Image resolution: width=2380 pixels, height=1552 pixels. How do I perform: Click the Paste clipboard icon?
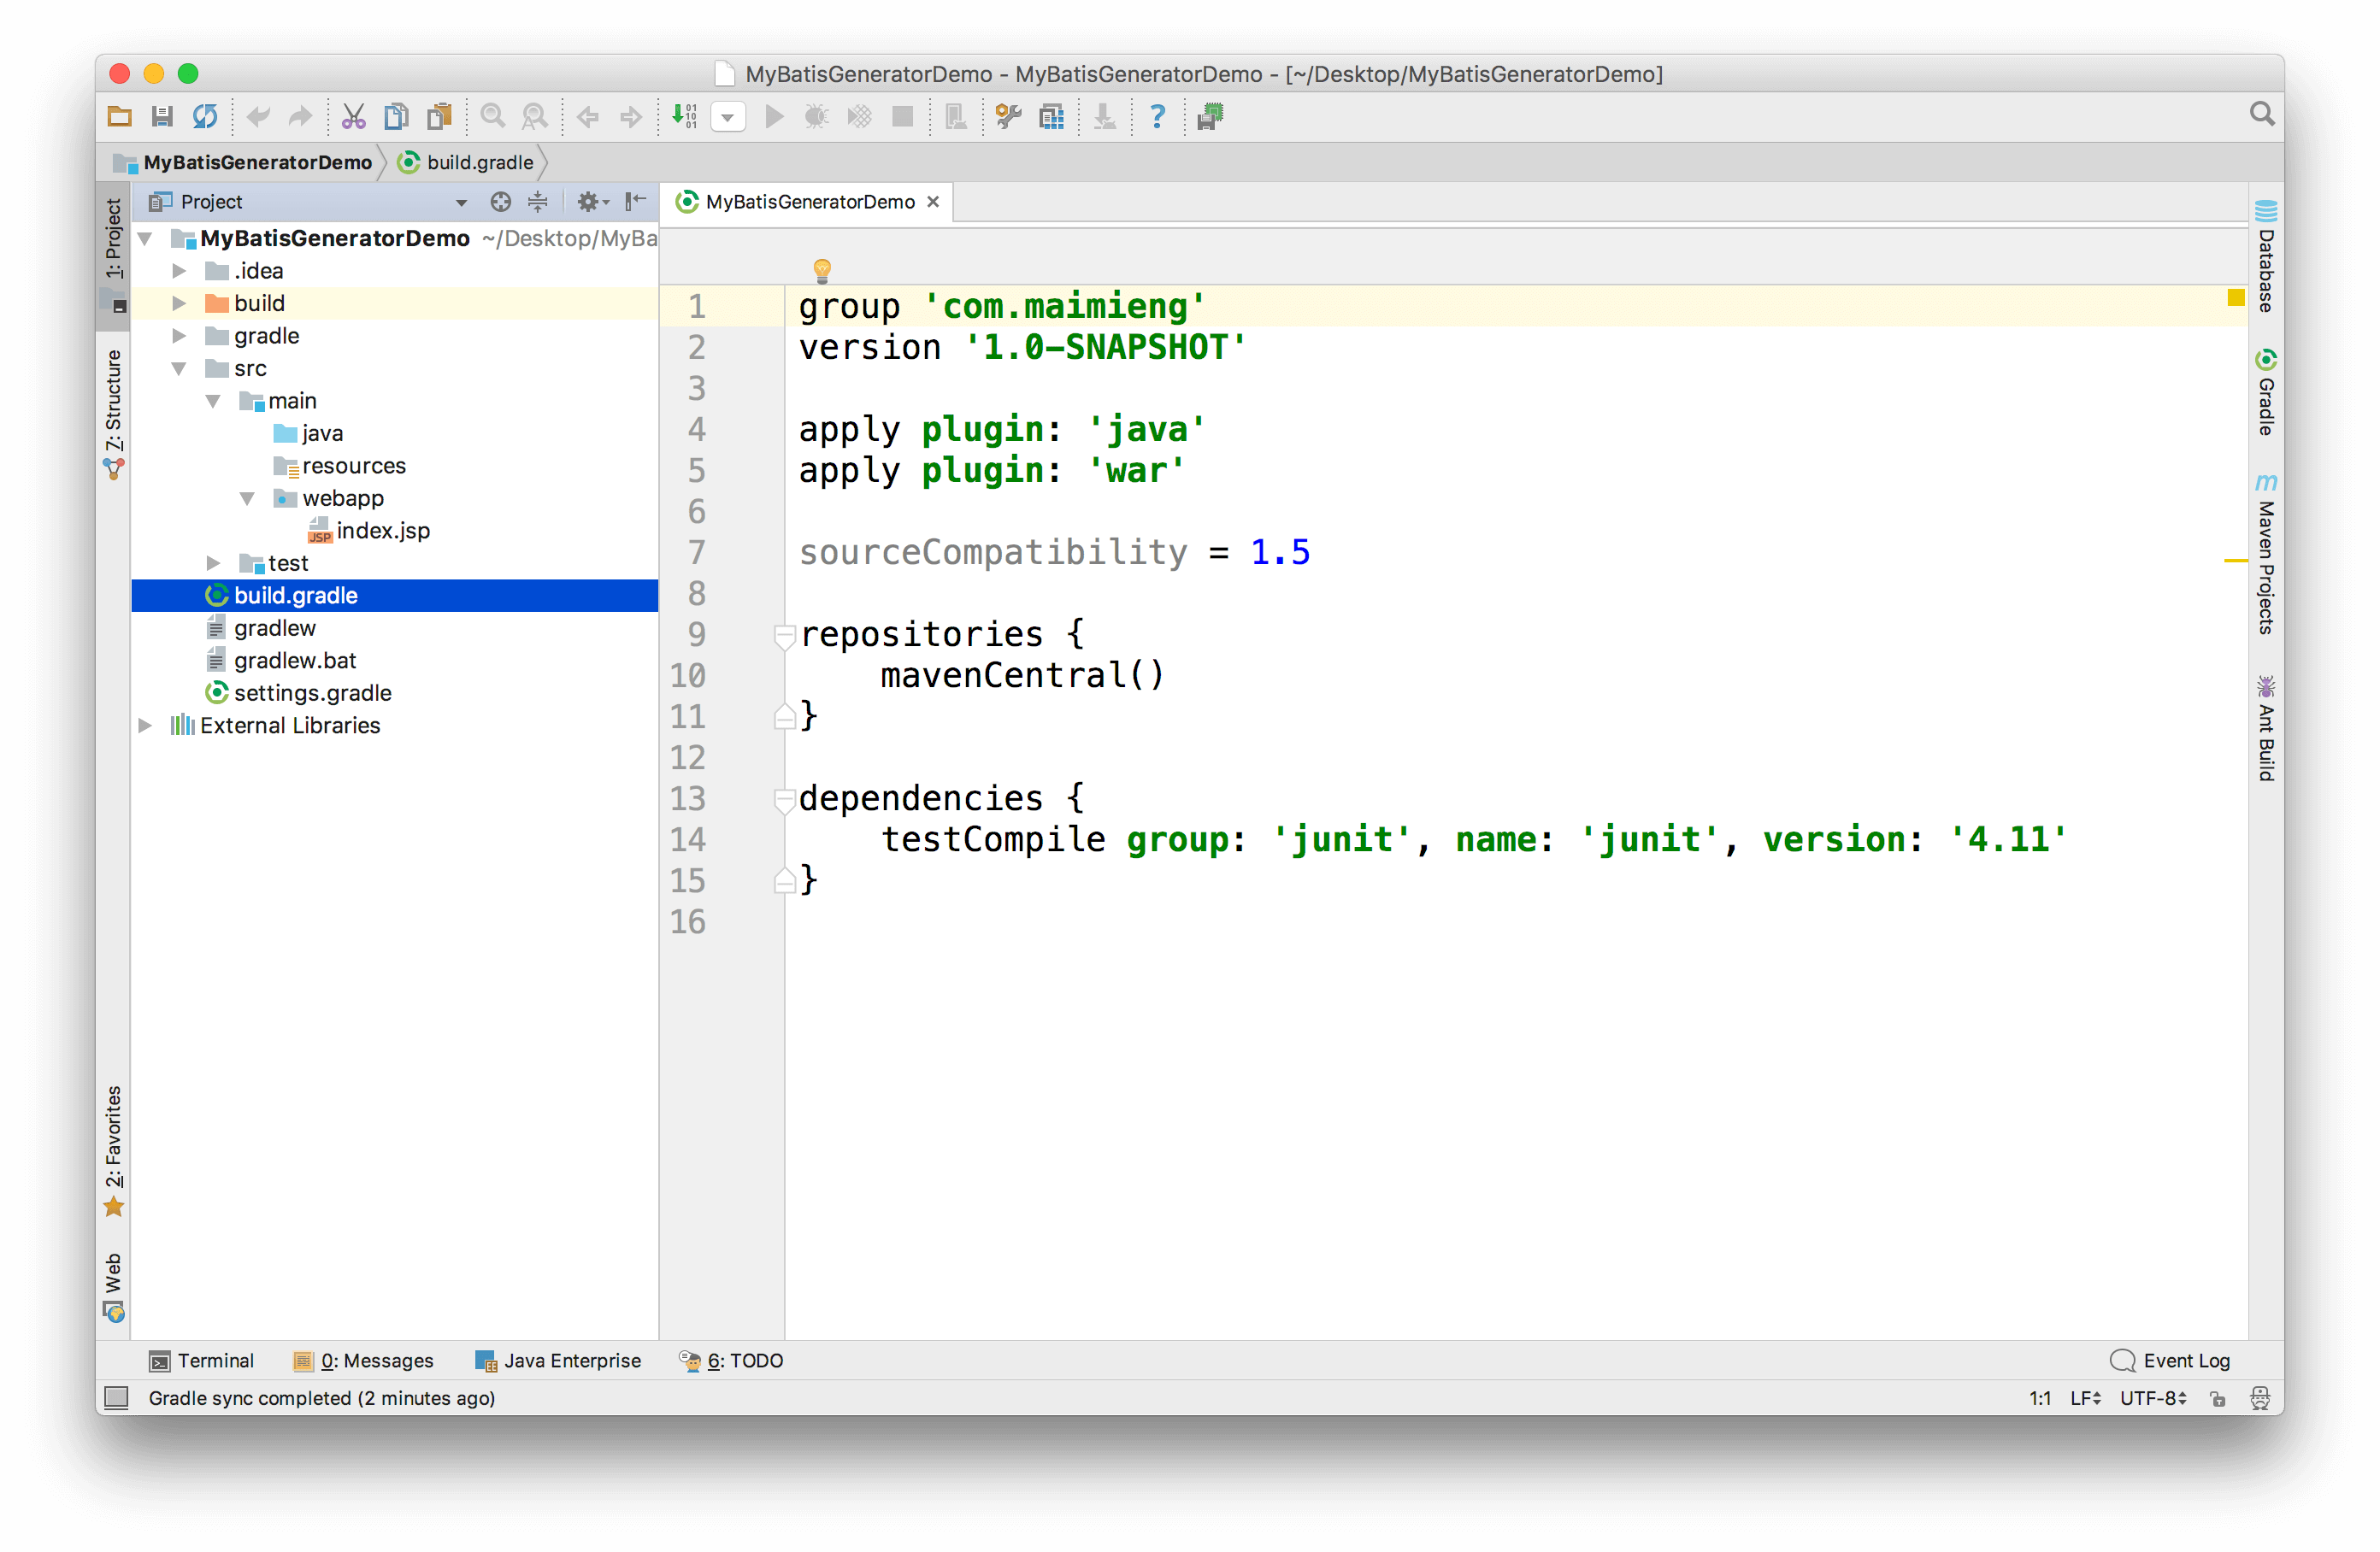439,117
